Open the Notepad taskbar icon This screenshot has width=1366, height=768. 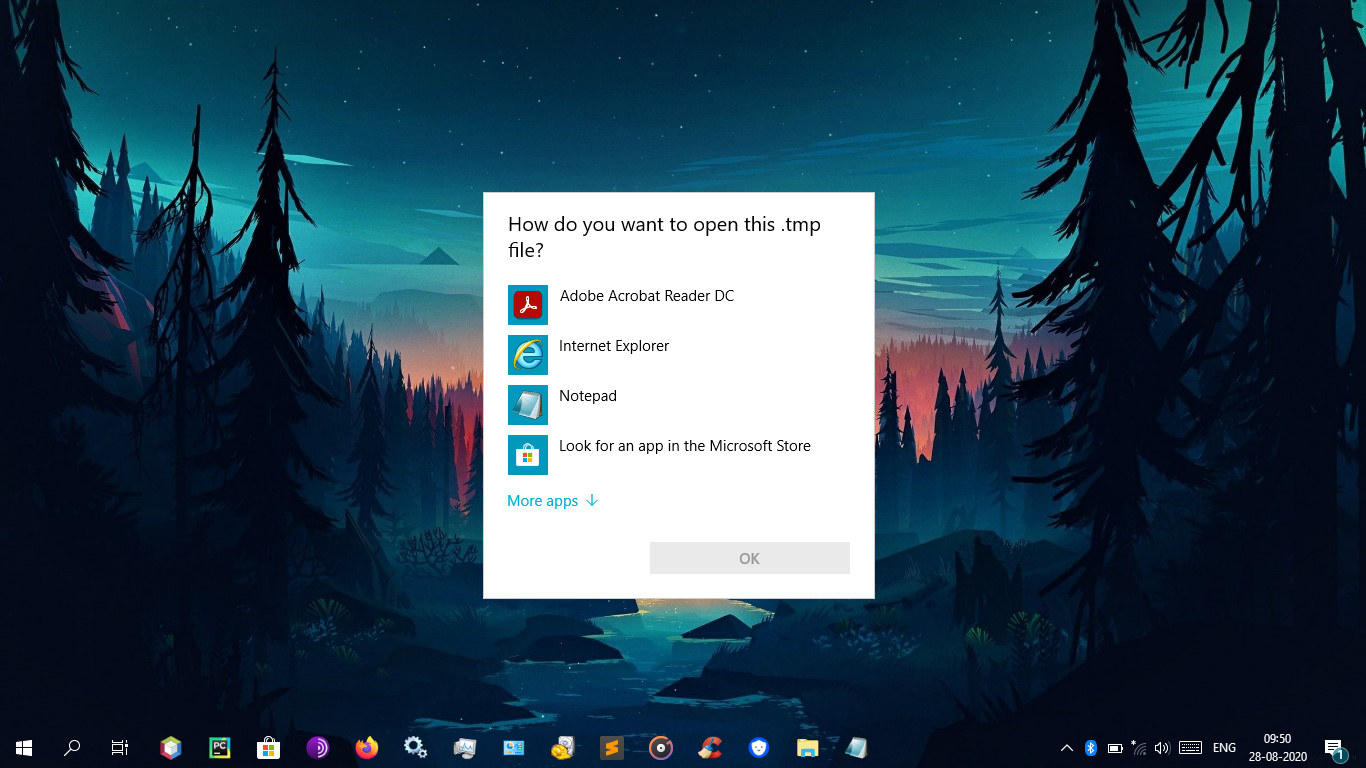(857, 747)
